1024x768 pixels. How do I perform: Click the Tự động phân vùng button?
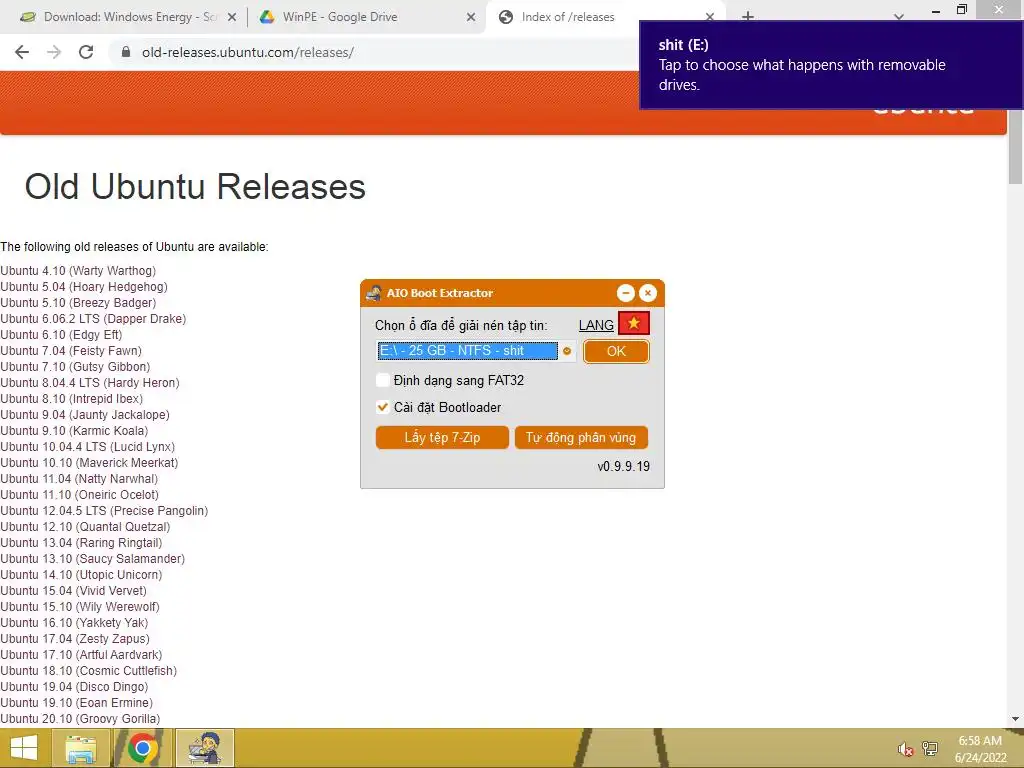[581, 438]
